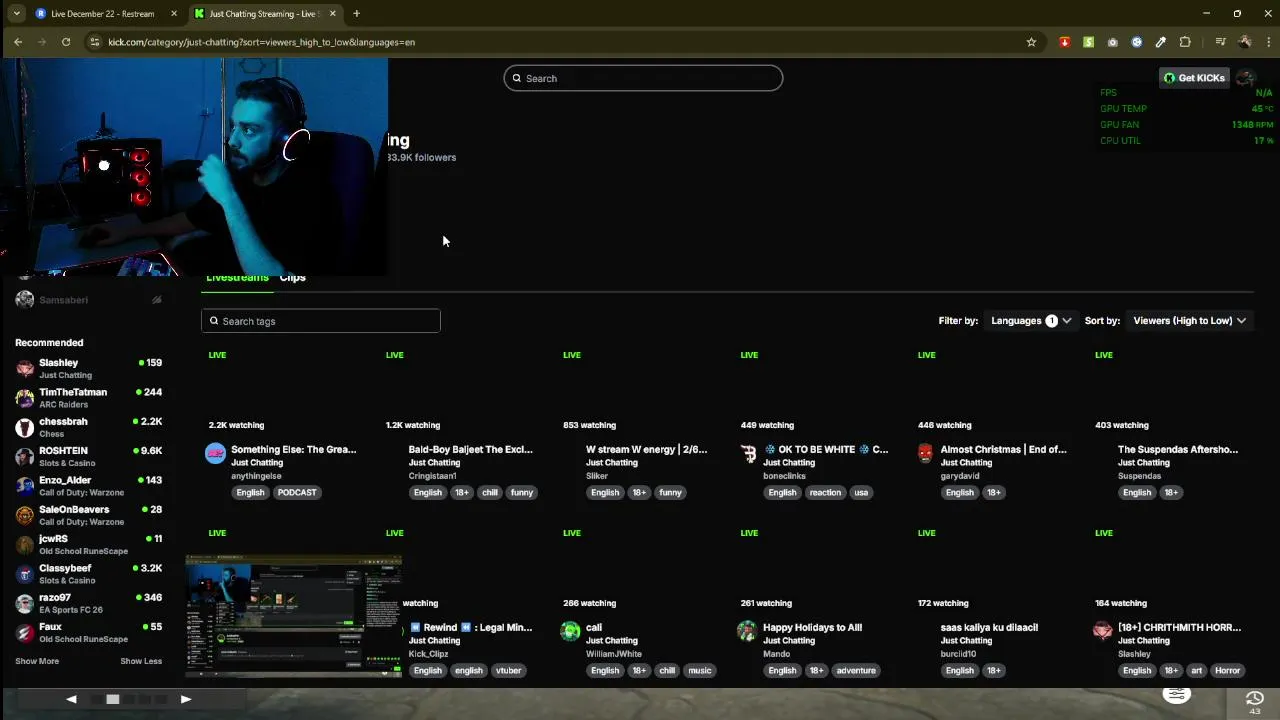1280x720 pixels.
Task: Open The Suspendas Aftersho... stream
Action: 1178,450
